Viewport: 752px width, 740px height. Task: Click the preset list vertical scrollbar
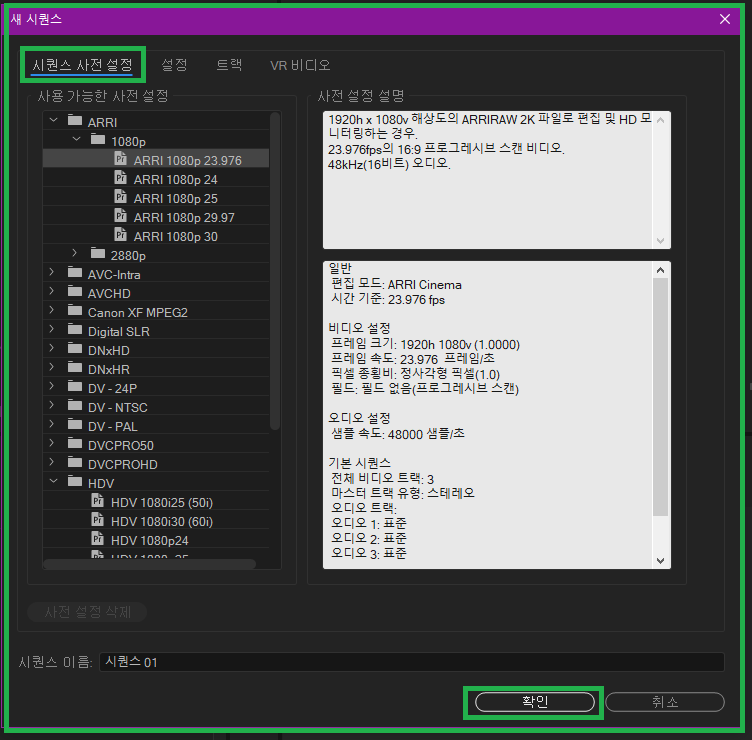275,271
